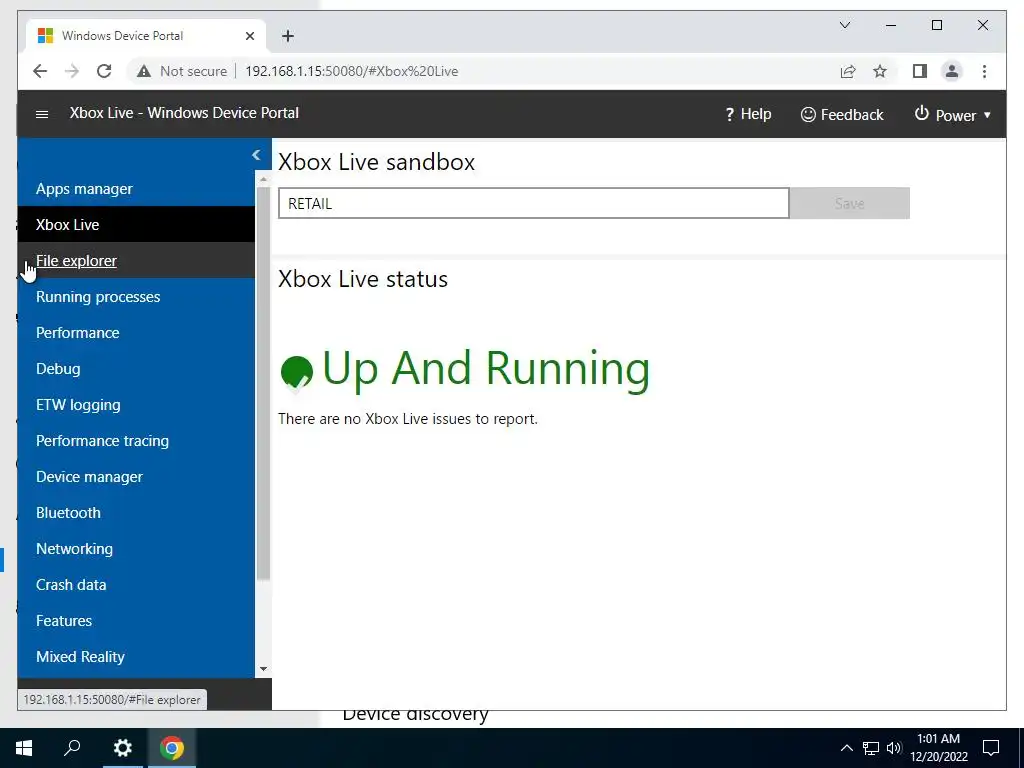Close the Windows Device Portal tab
This screenshot has width=1024, height=768.
click(x=249, y=36)
